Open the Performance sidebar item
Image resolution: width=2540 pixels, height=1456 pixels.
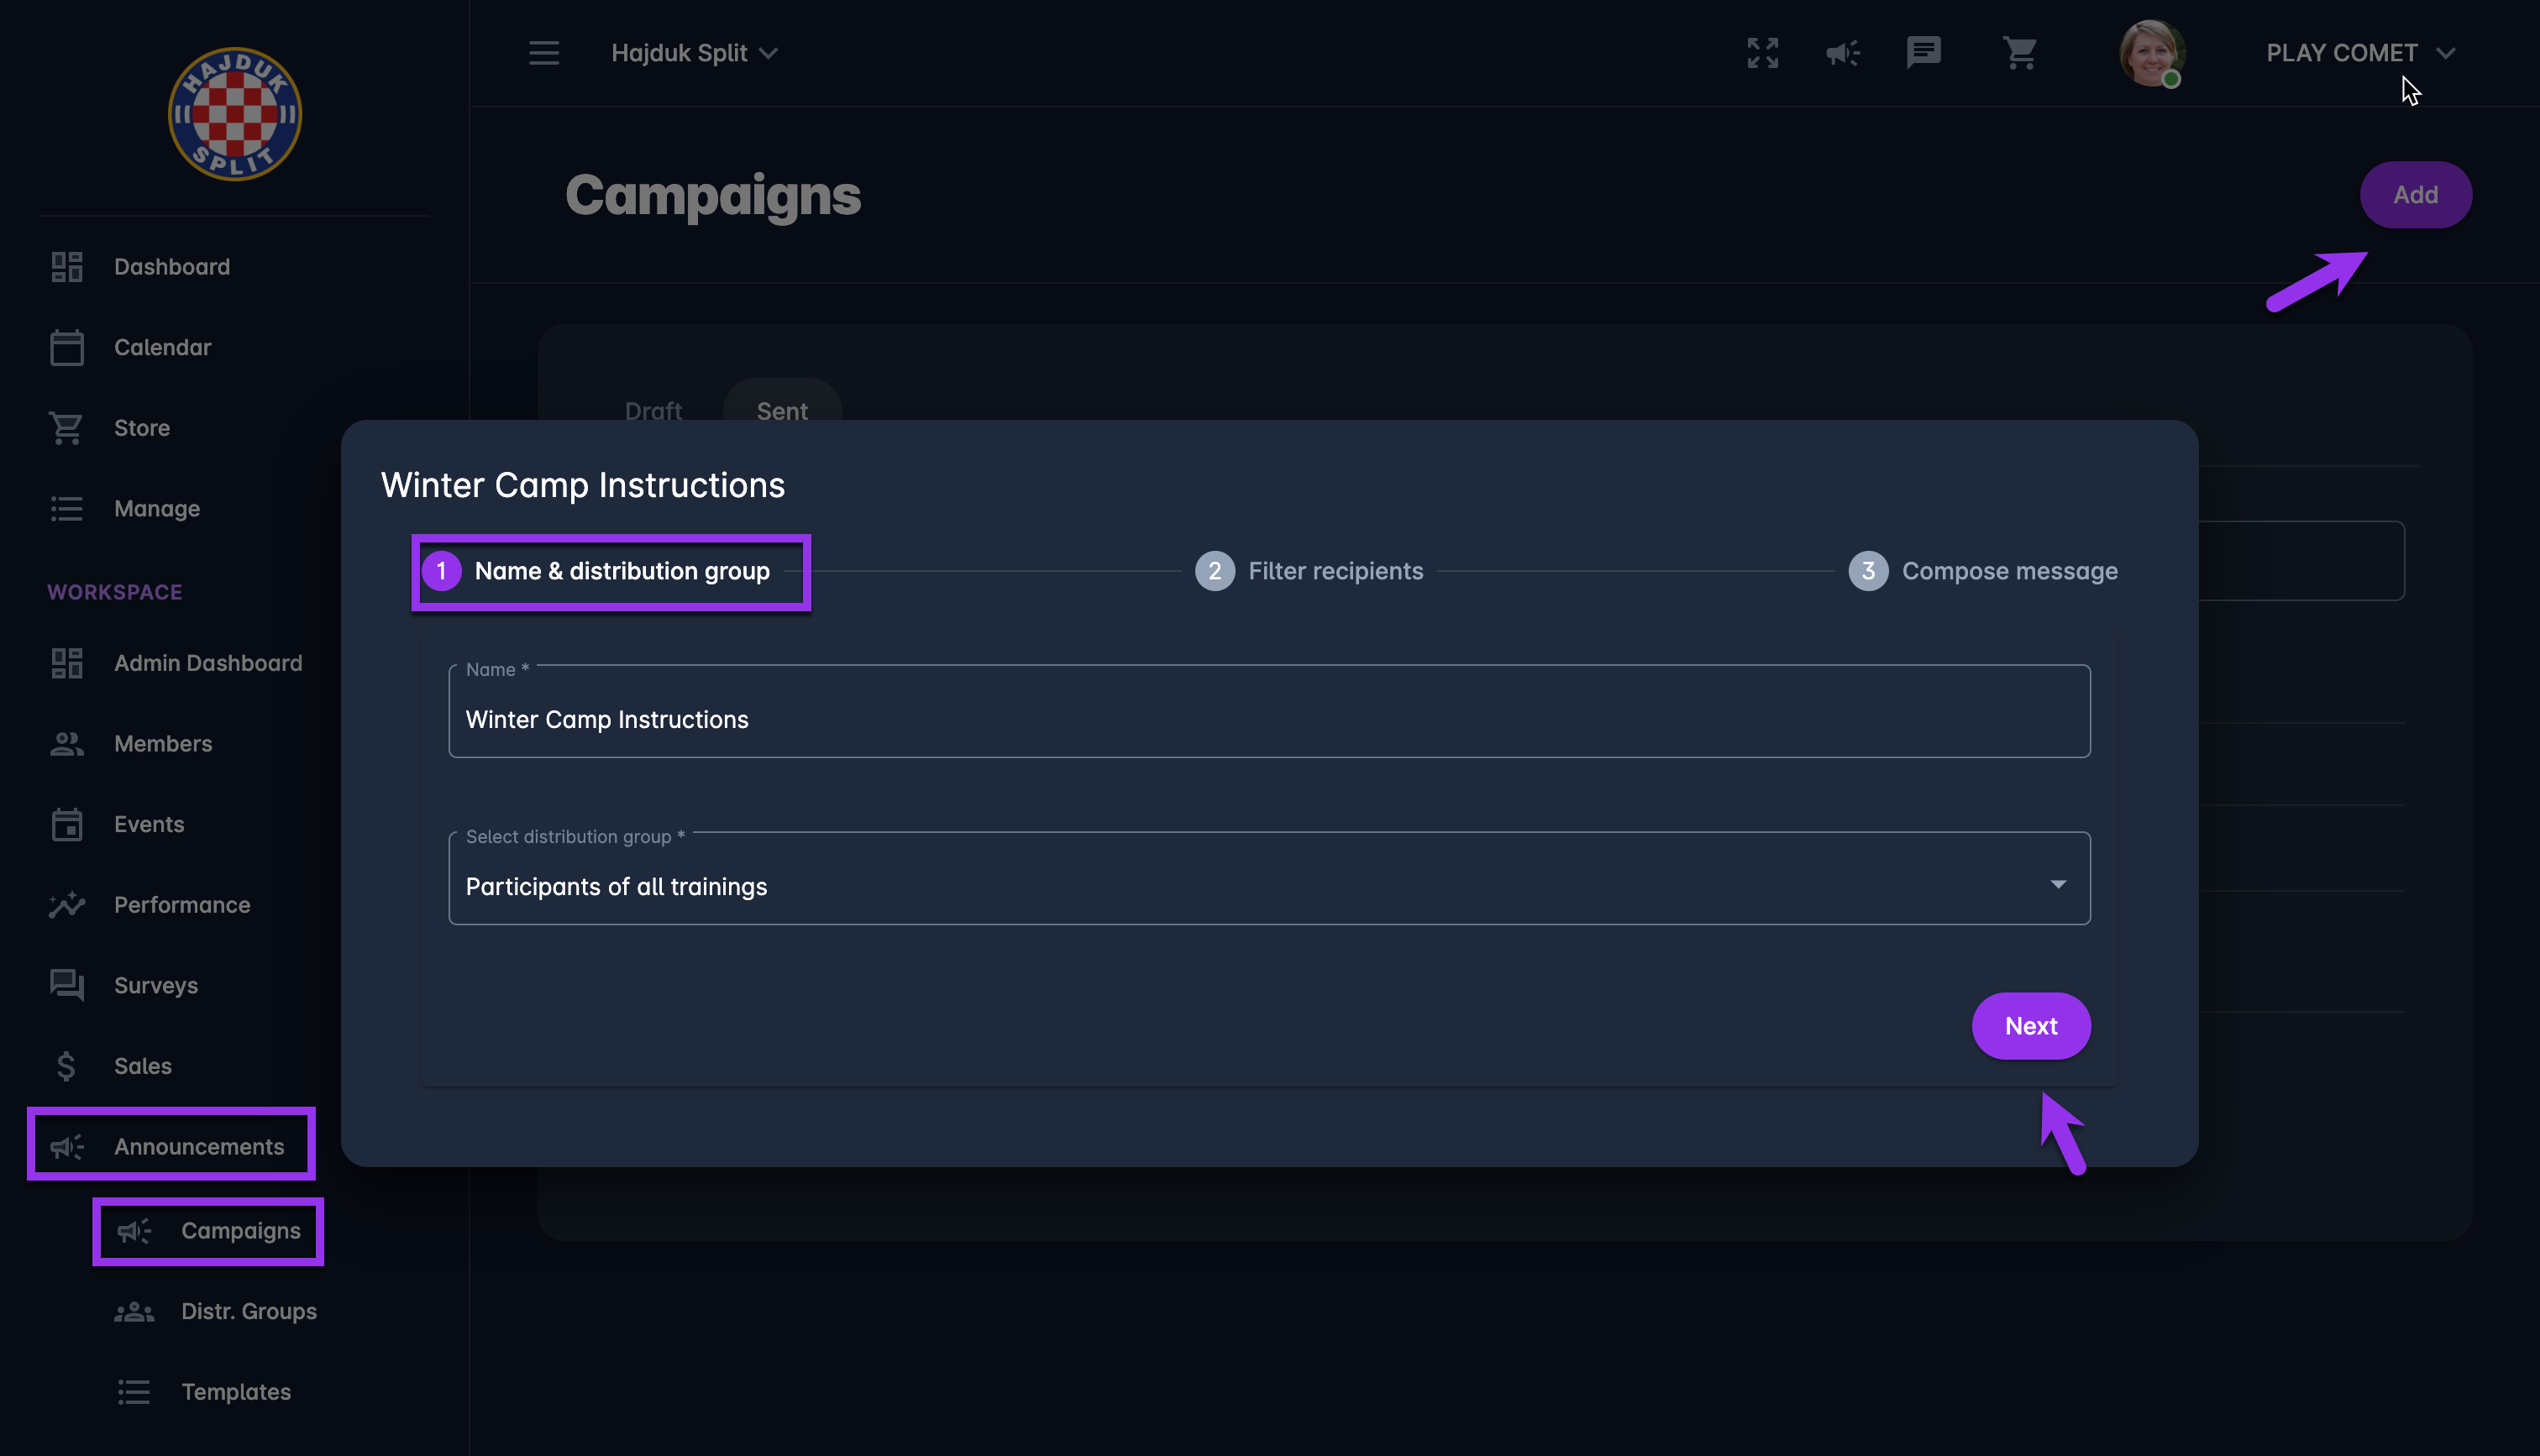[181, 905]
